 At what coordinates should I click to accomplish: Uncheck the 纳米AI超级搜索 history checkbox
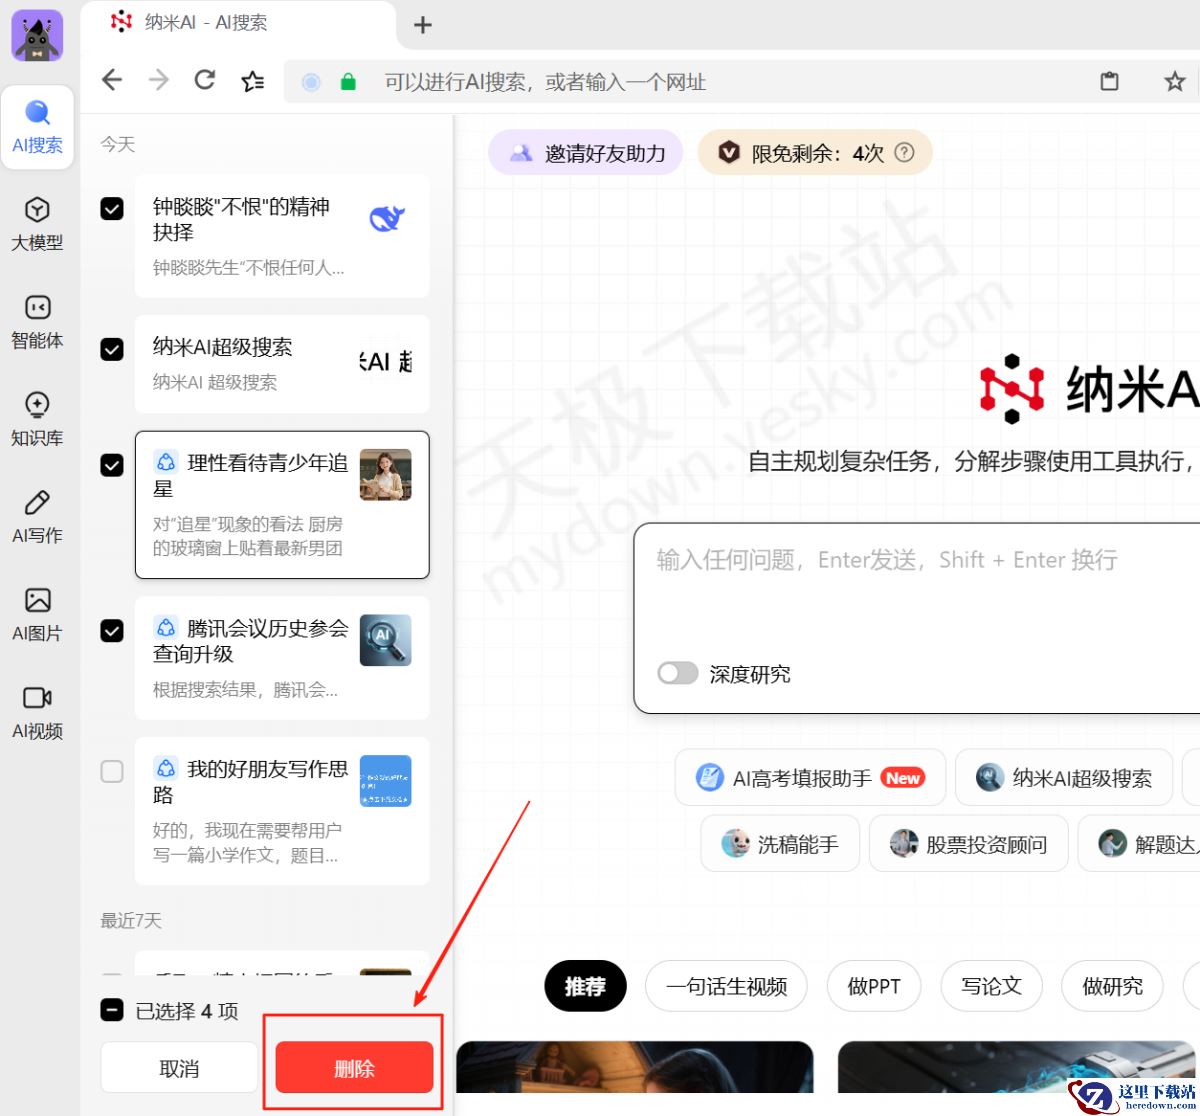point(112,349)
